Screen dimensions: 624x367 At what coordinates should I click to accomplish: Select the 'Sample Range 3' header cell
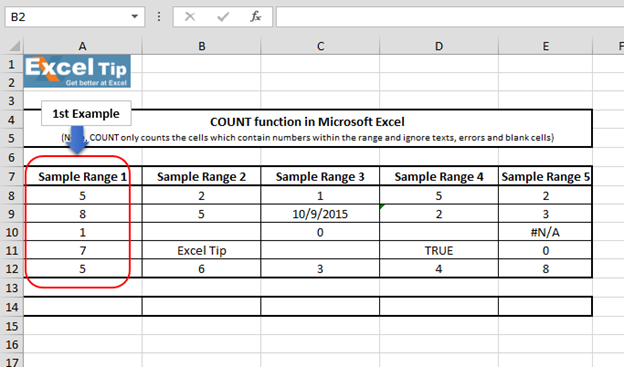tap(320, 176)
